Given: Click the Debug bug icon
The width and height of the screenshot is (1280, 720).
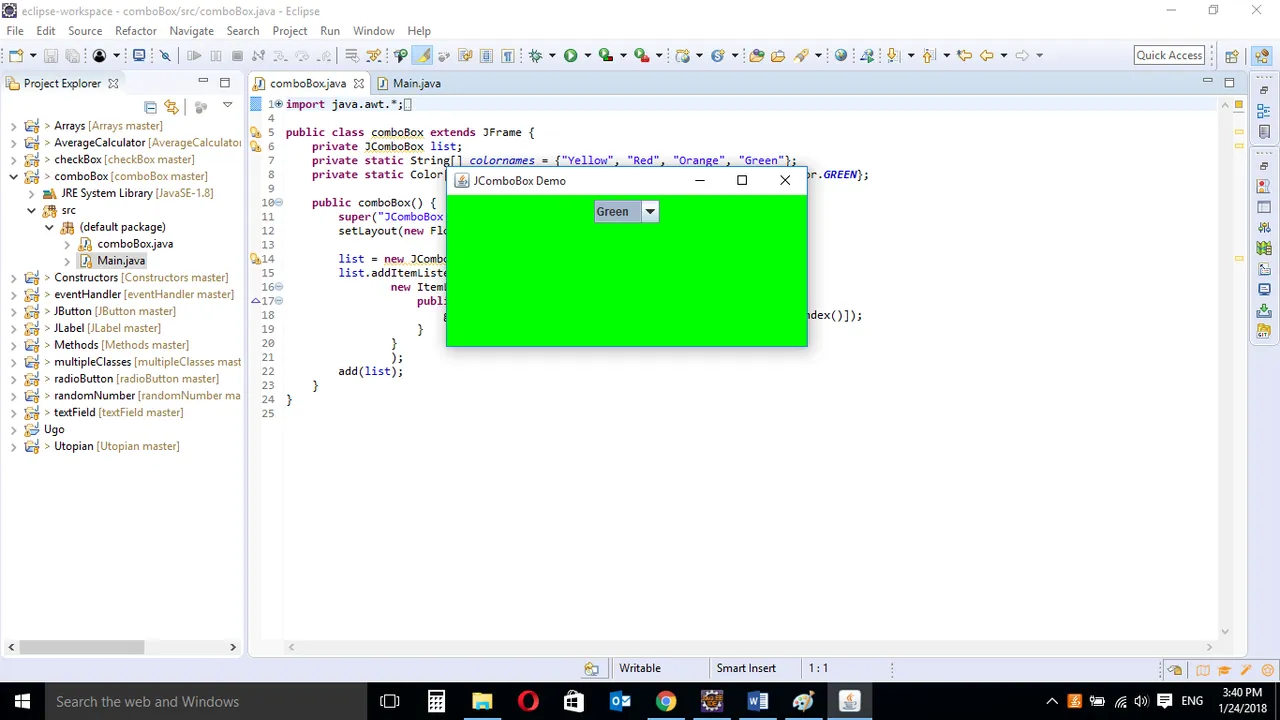Looking at the screenshot, I should (x=535, y=56).
